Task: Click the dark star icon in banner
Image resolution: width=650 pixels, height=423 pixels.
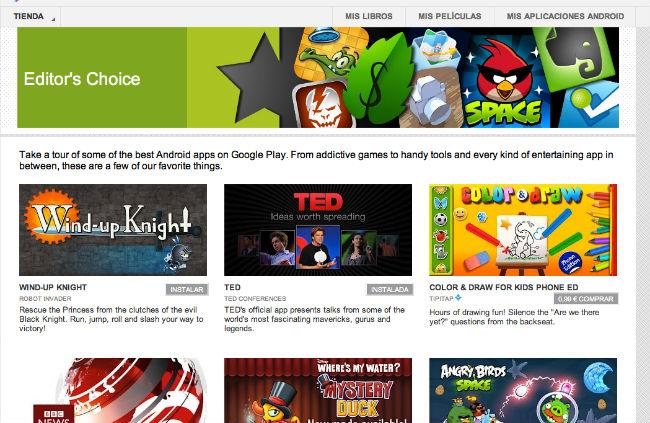Action: tap(258, 78)
